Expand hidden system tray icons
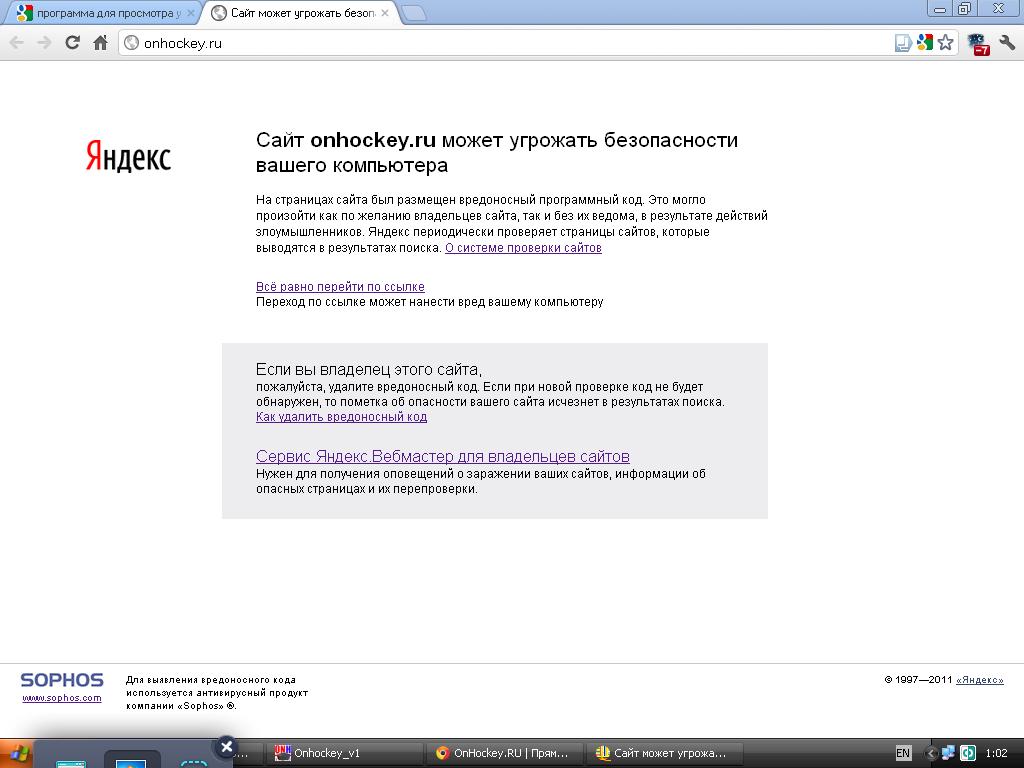 point(931,753)
